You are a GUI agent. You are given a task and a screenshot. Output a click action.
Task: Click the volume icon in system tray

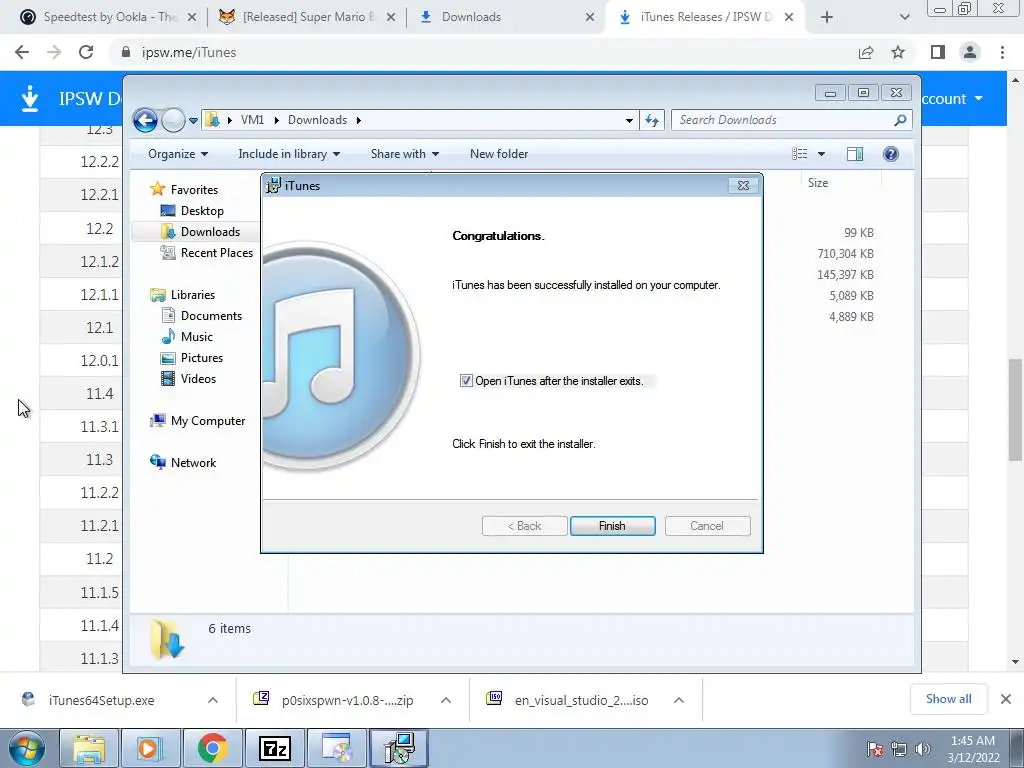coord(922,749)
